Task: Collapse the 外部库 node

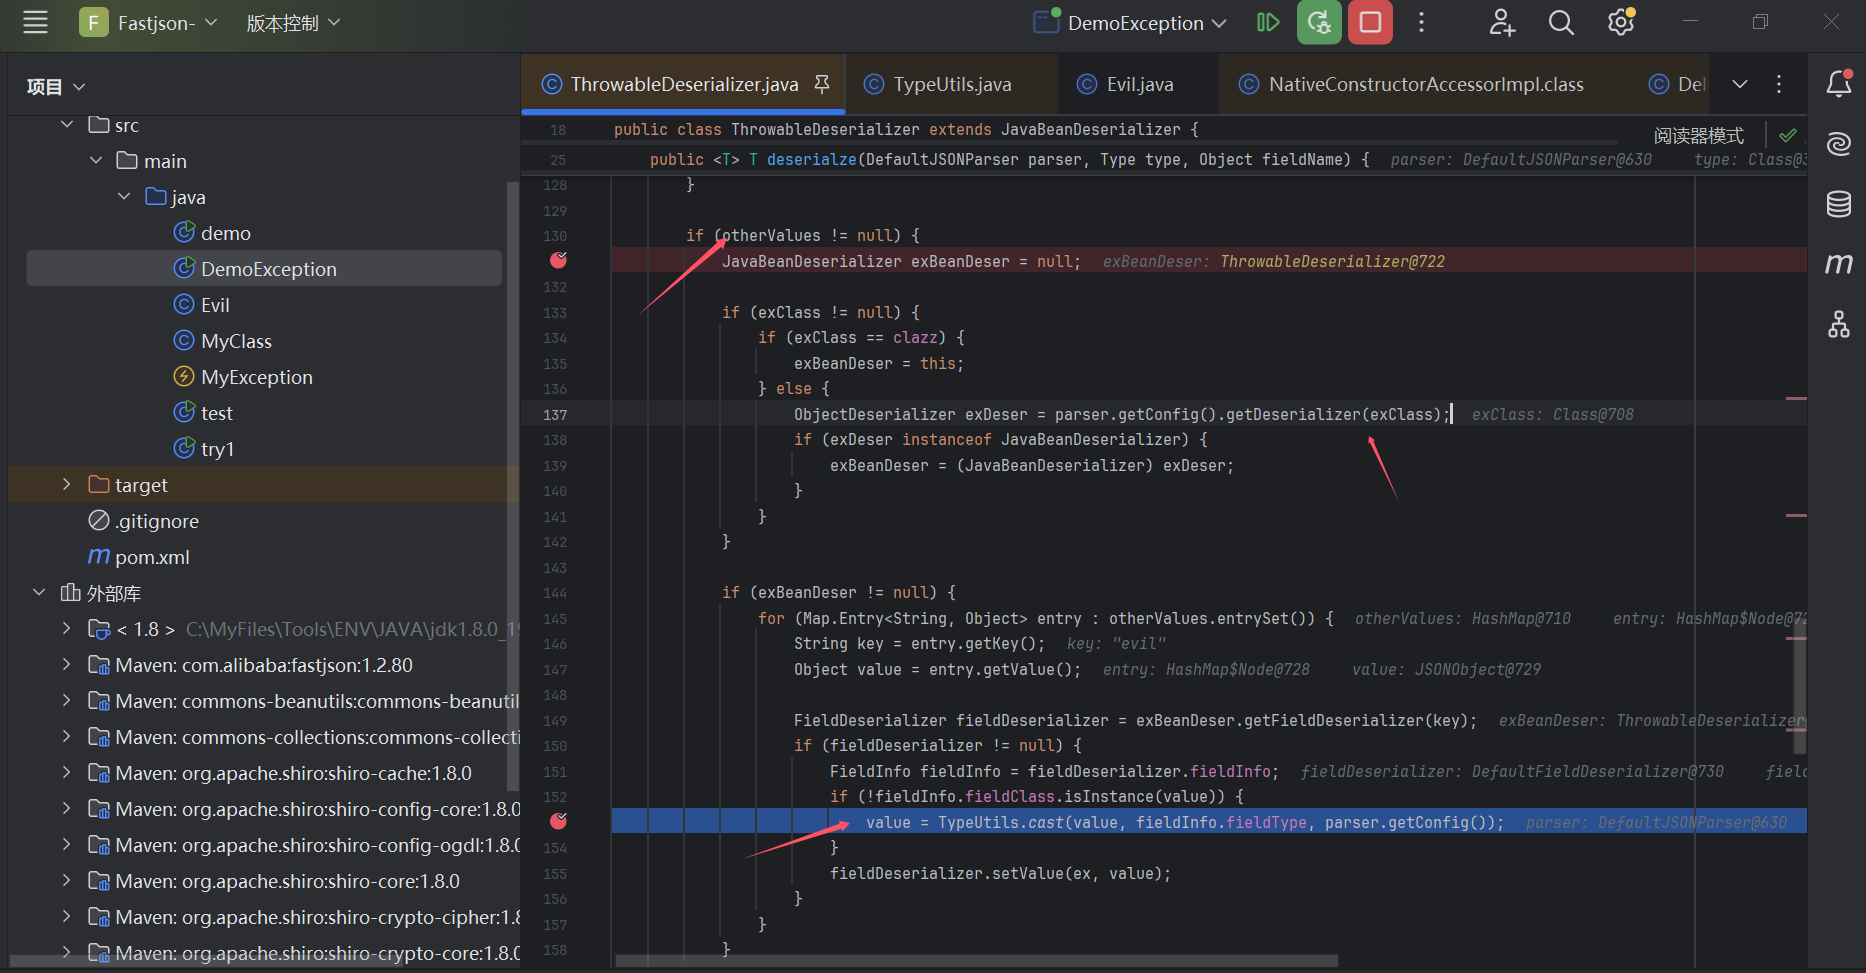Action: pos(39,592)
